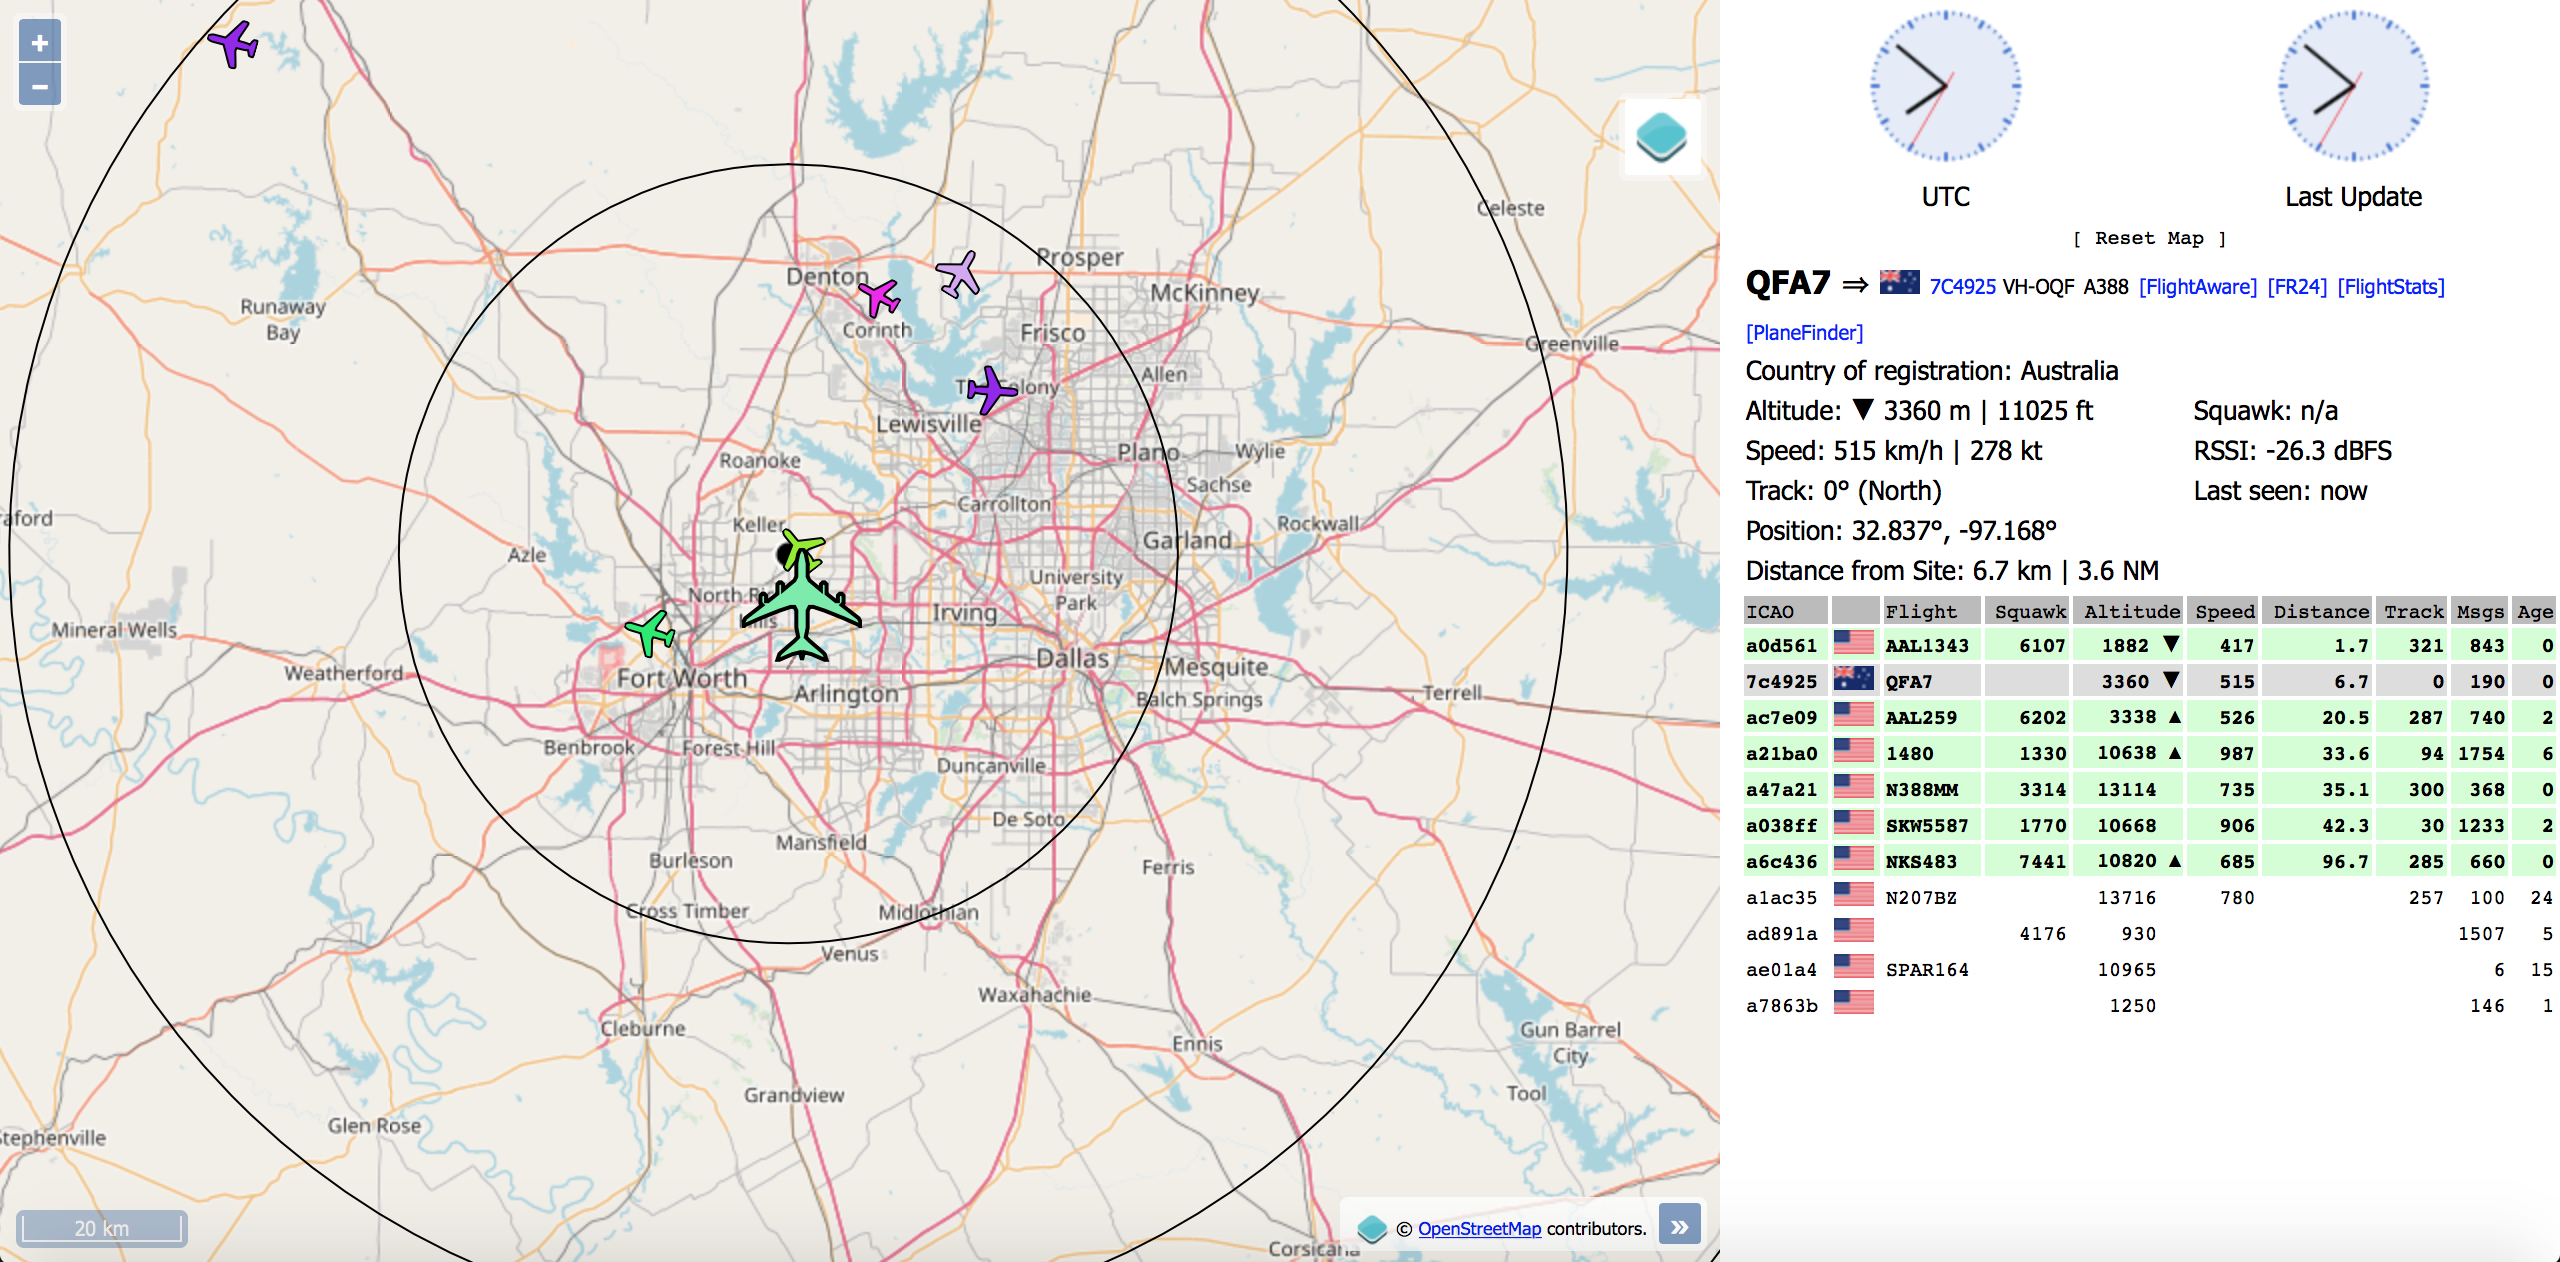Select the AAL1343 row in aircraft table
This screenshot has height=1262, width=2560.
tap(1926, 645)
